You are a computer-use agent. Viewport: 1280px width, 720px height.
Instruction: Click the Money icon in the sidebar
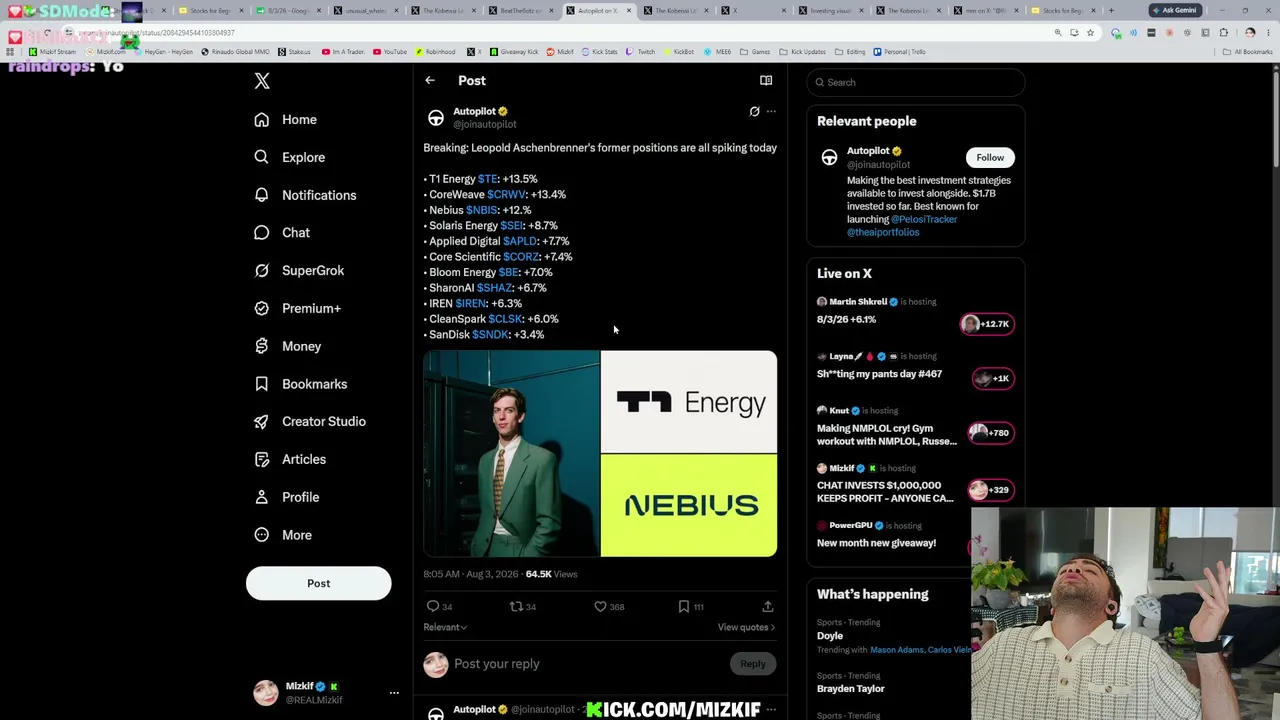coord(262,346)
